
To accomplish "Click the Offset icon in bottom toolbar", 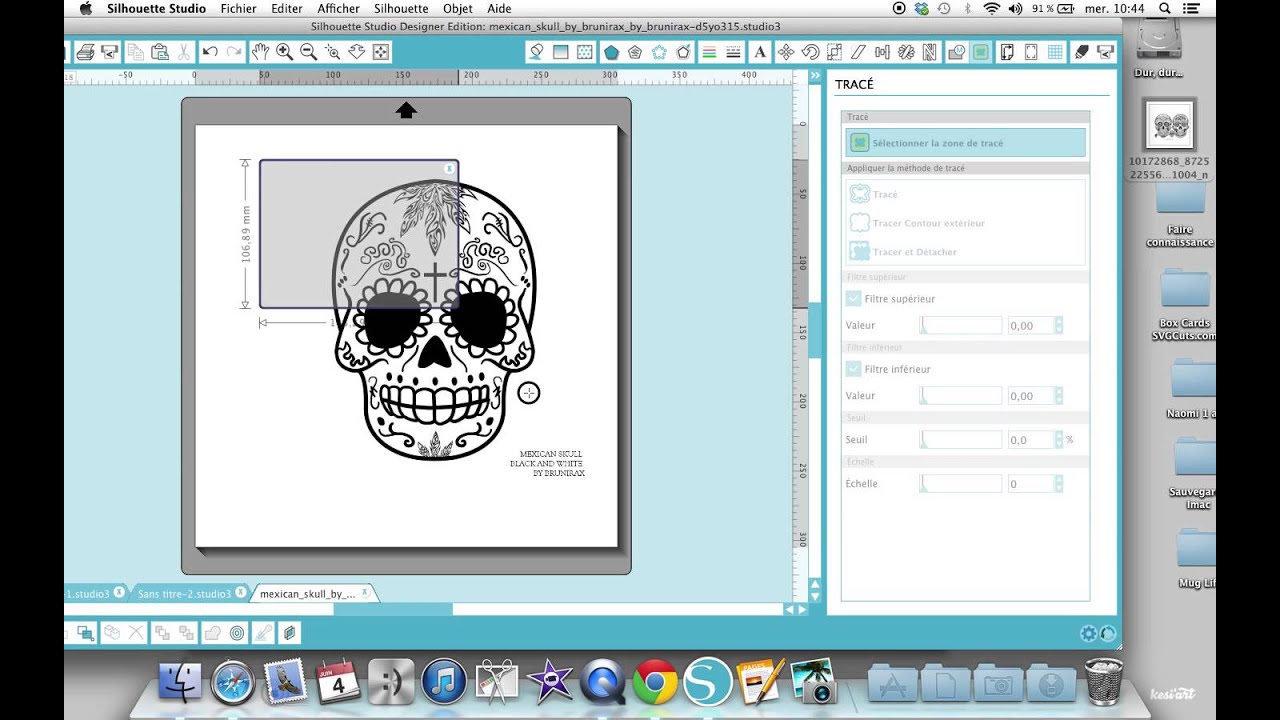I will [237, 633].
